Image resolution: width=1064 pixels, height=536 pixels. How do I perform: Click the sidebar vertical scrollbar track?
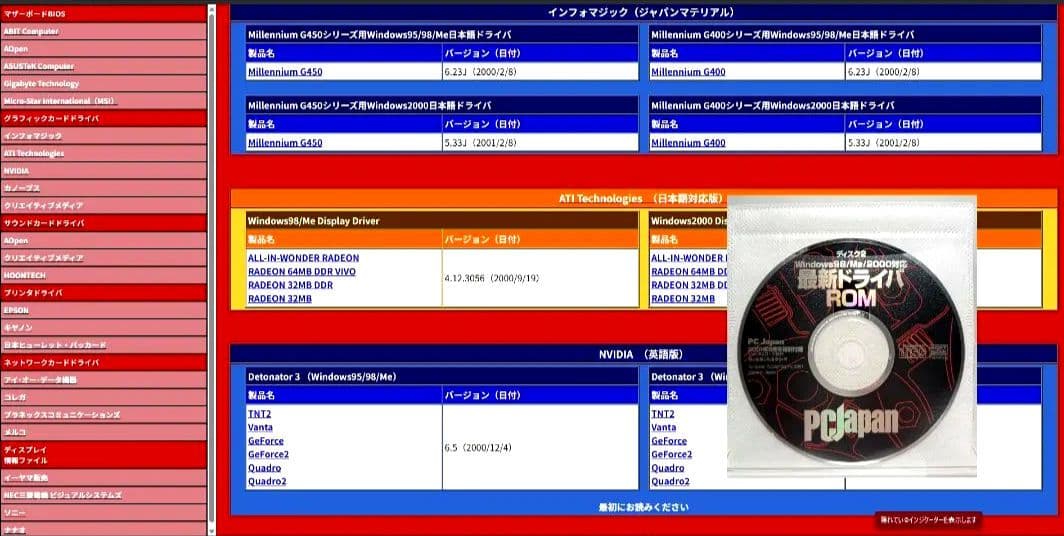(212, 271)
